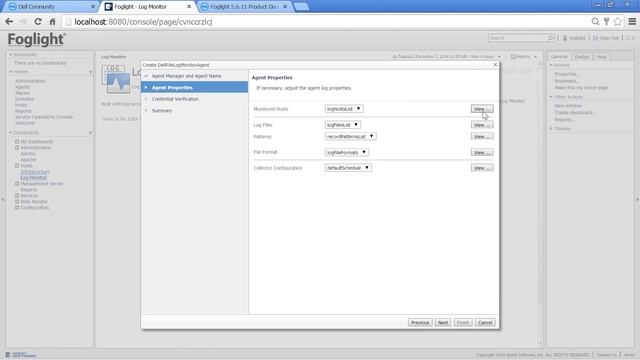The height and width of the screenshot is (360, 640).
Task: Click the Contact Us footer link
Action: [607, 355]
